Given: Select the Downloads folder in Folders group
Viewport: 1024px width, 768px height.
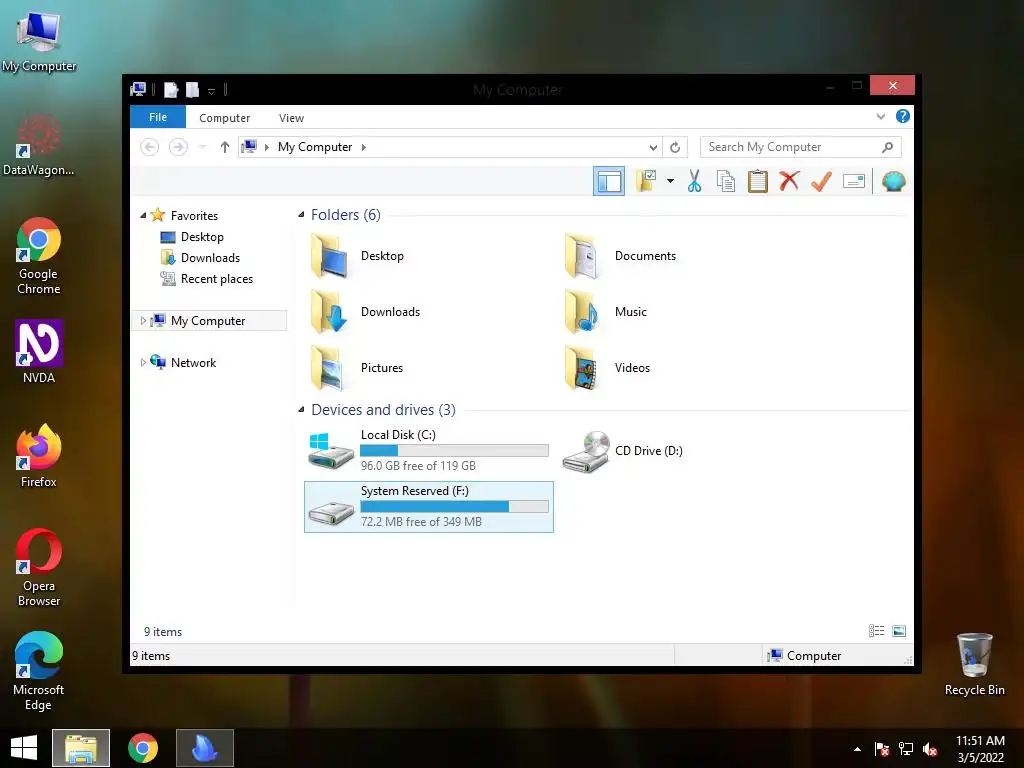Looking at the screenshot, I should [365, 312].
